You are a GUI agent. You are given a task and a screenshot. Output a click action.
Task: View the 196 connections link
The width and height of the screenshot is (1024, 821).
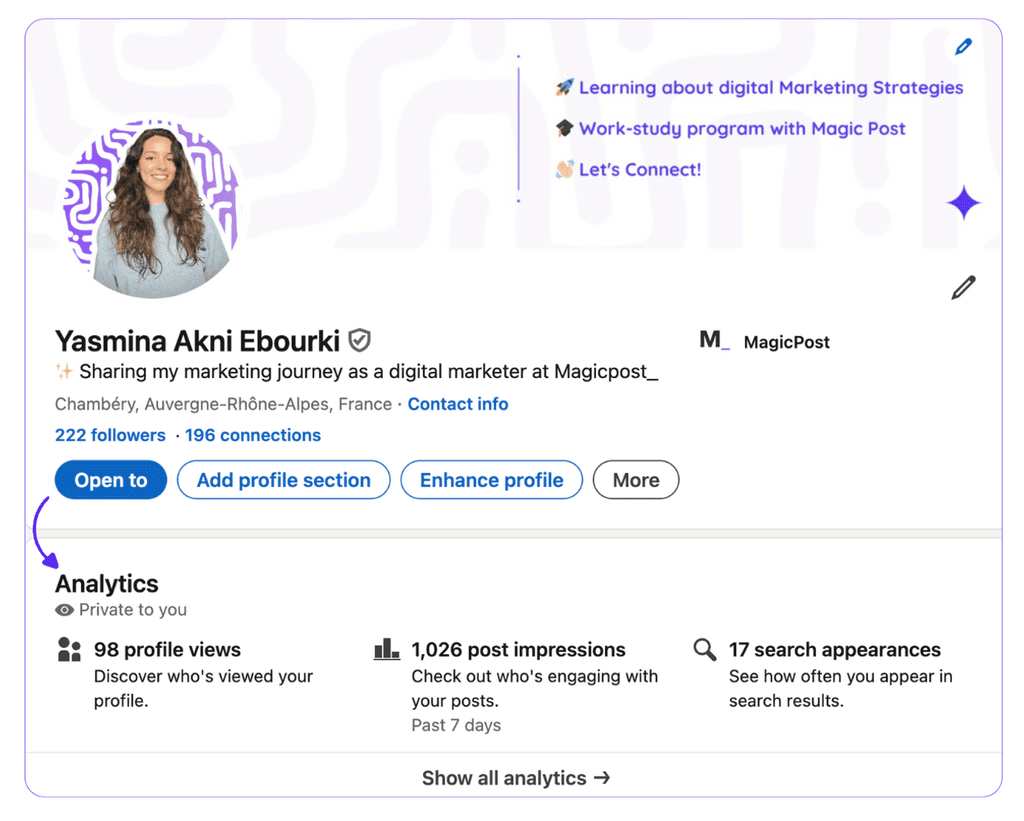pyautogui.click(x=252, y=435)
